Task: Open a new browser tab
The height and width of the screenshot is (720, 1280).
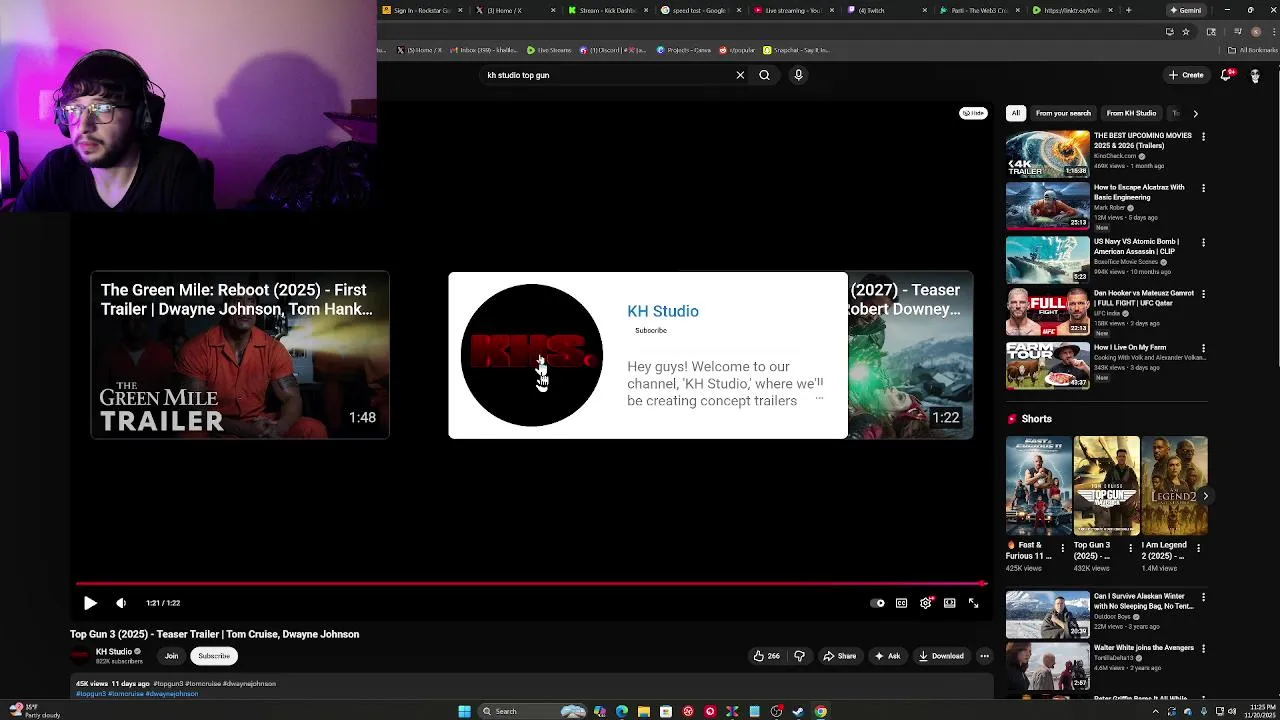Action: coord(1129,10)
